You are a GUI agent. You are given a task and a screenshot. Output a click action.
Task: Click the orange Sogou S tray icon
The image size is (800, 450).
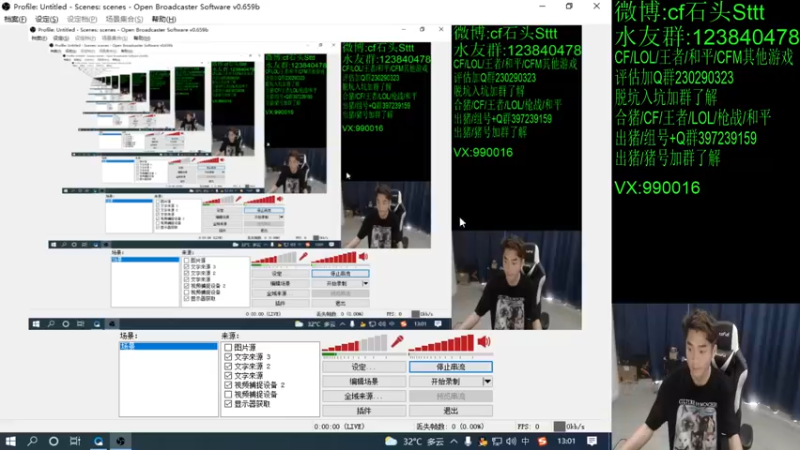click(x=542, y=441)
